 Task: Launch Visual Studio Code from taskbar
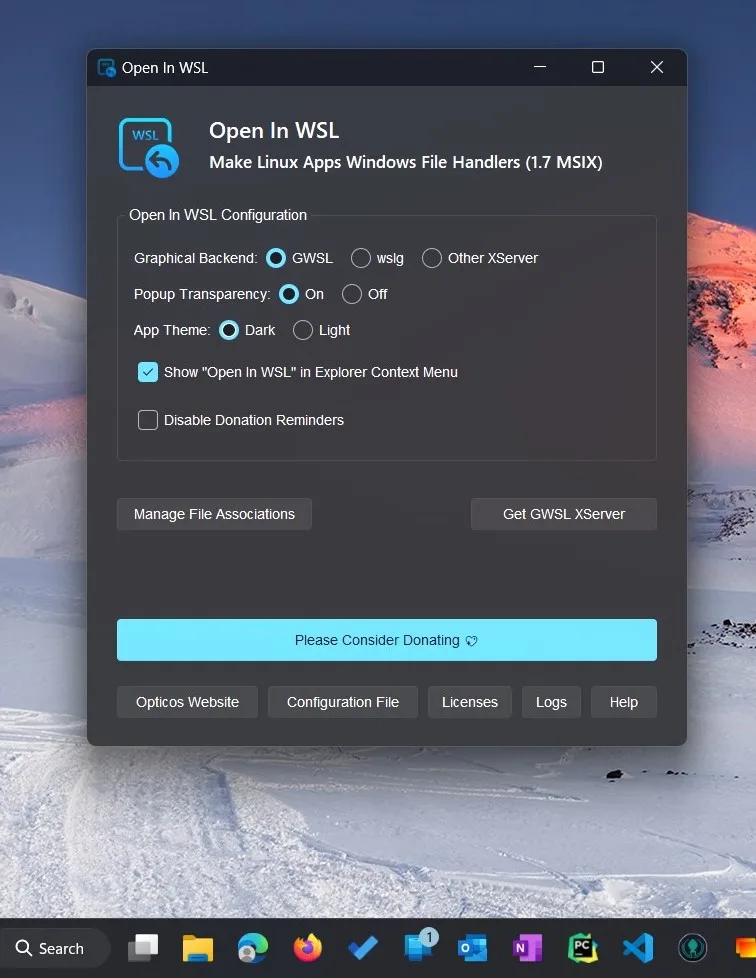[637, 948]
